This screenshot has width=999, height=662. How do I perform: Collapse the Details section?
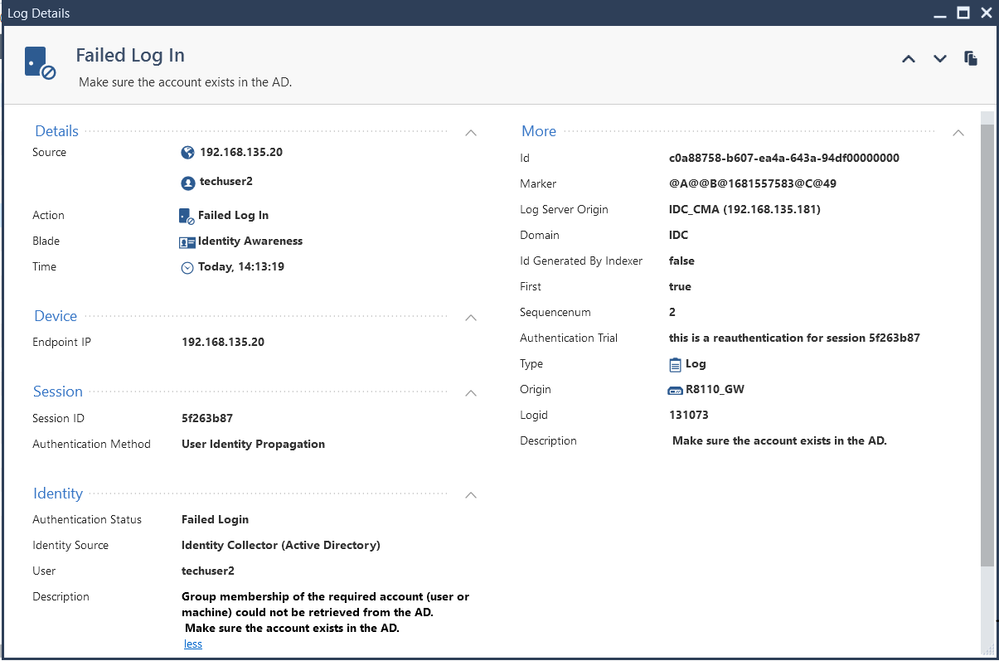coord(471,133)
